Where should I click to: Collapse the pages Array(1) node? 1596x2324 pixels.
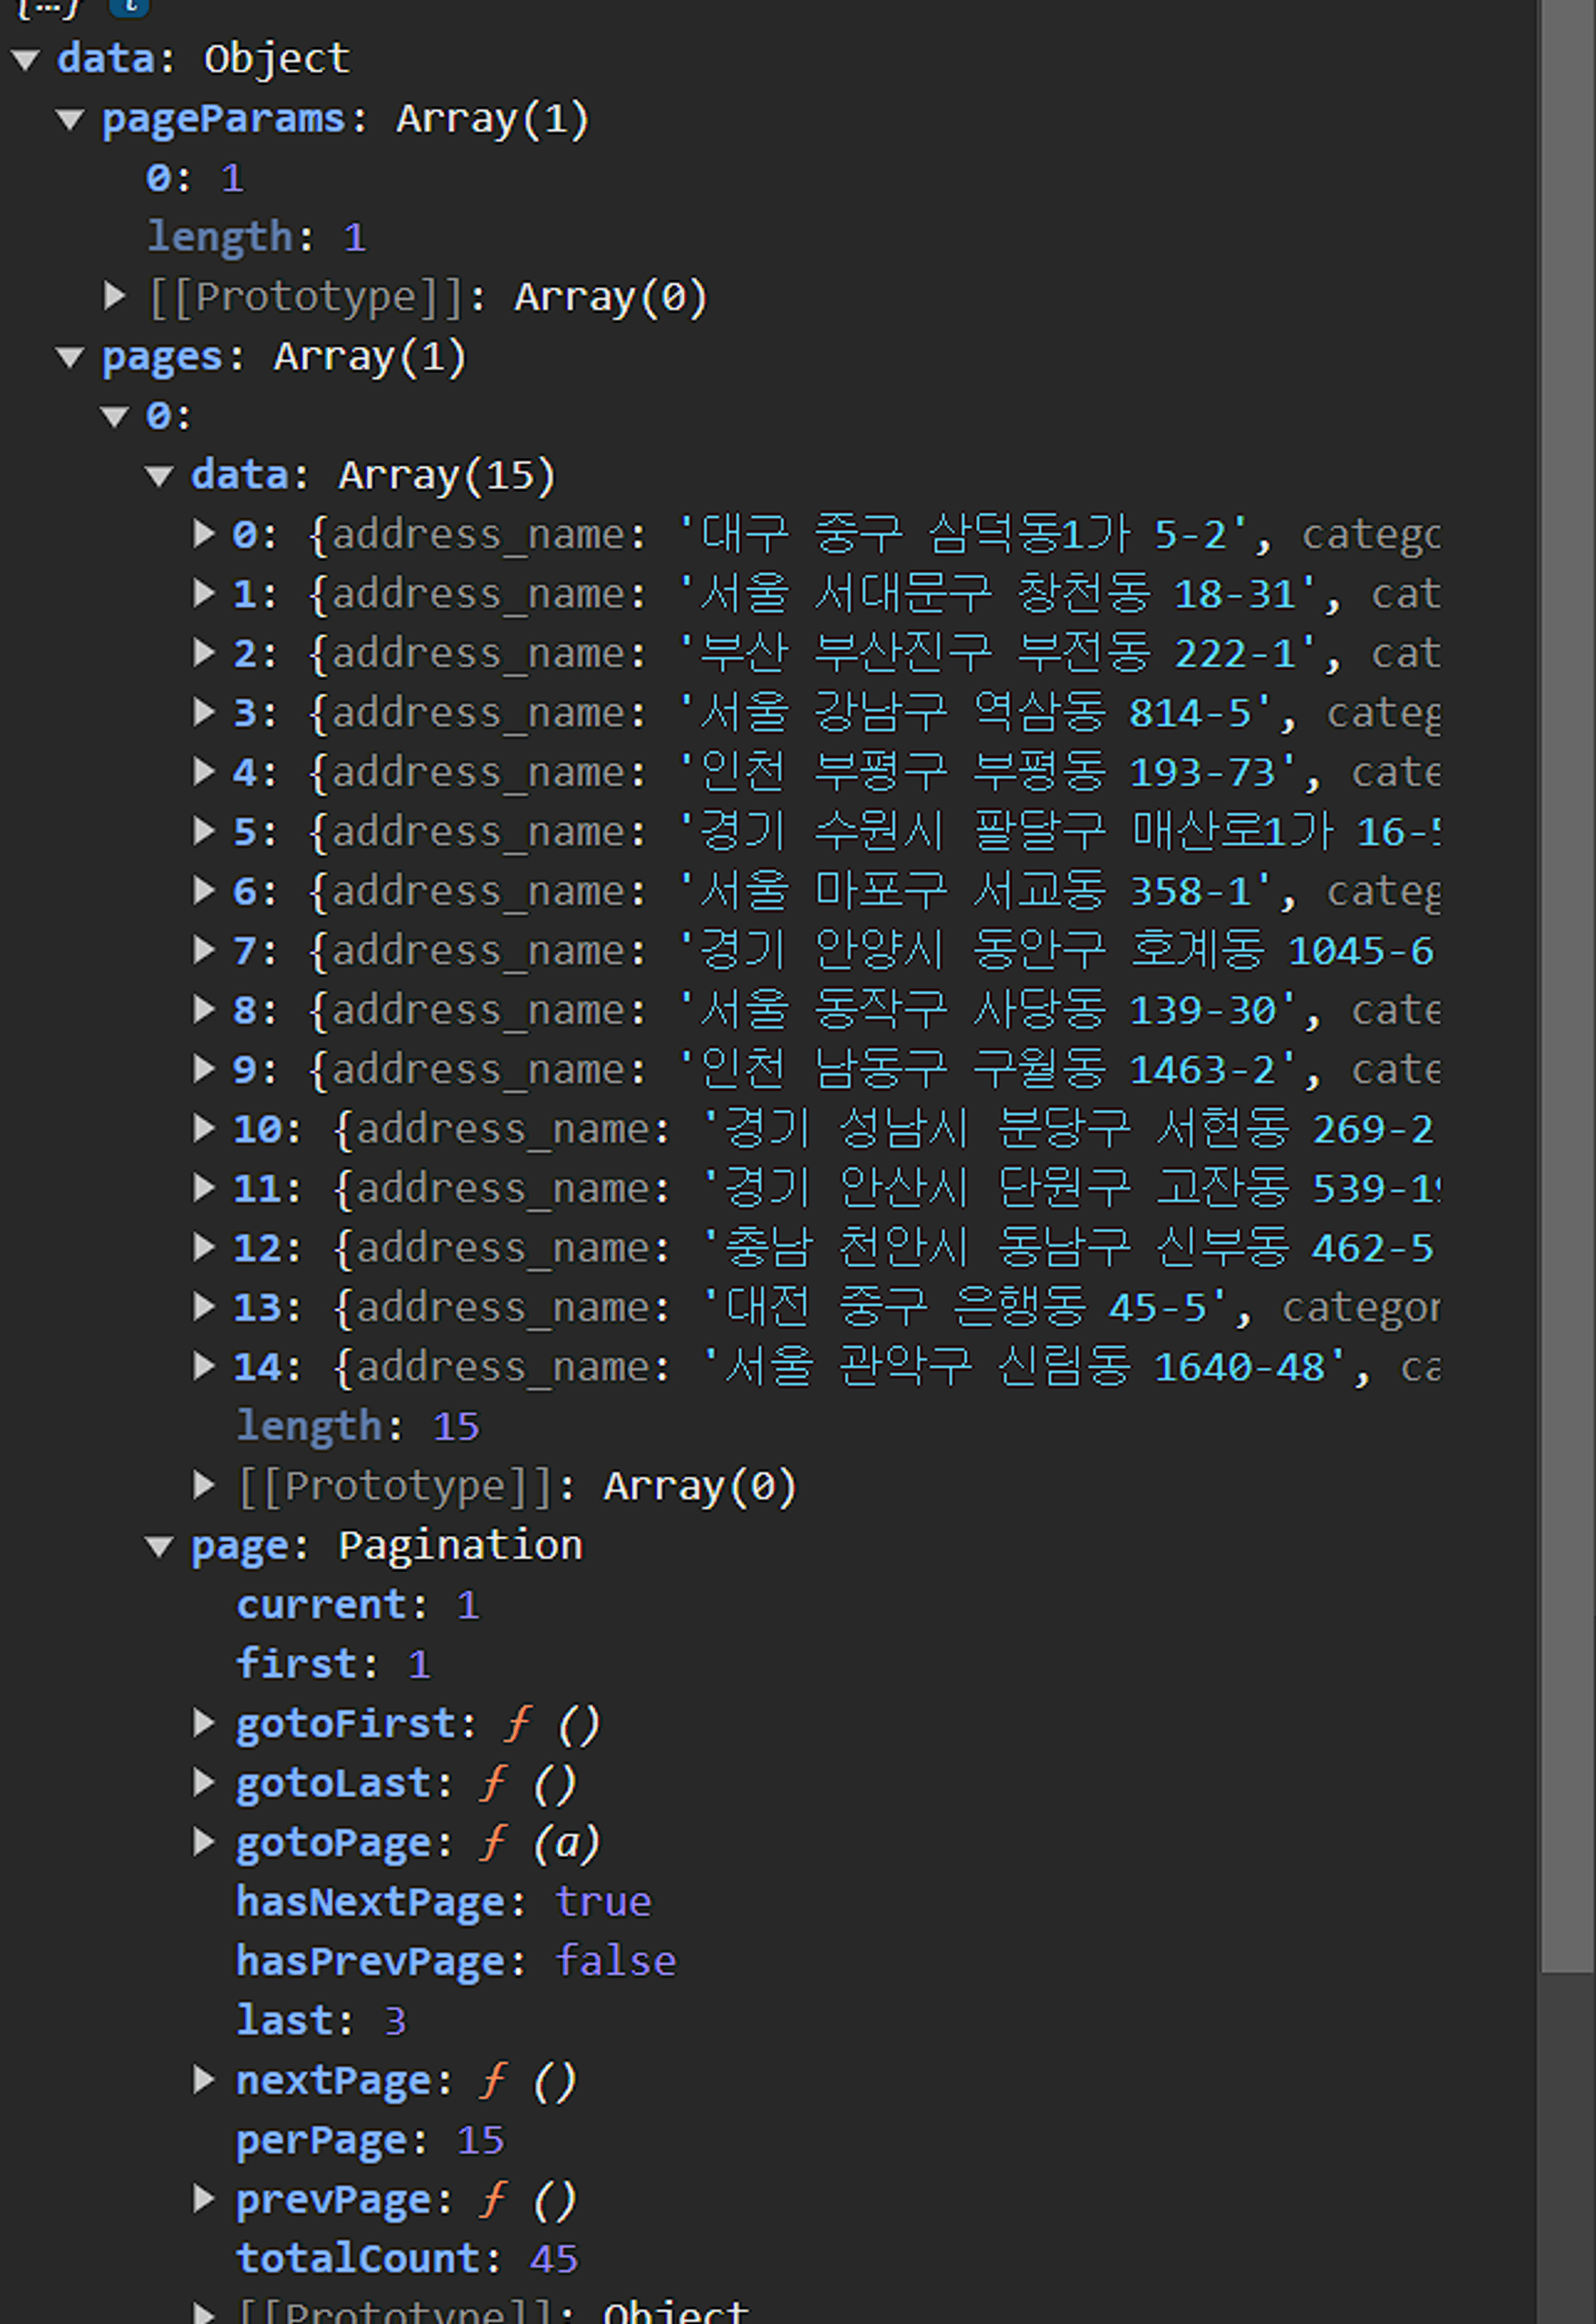pos(70,358)
